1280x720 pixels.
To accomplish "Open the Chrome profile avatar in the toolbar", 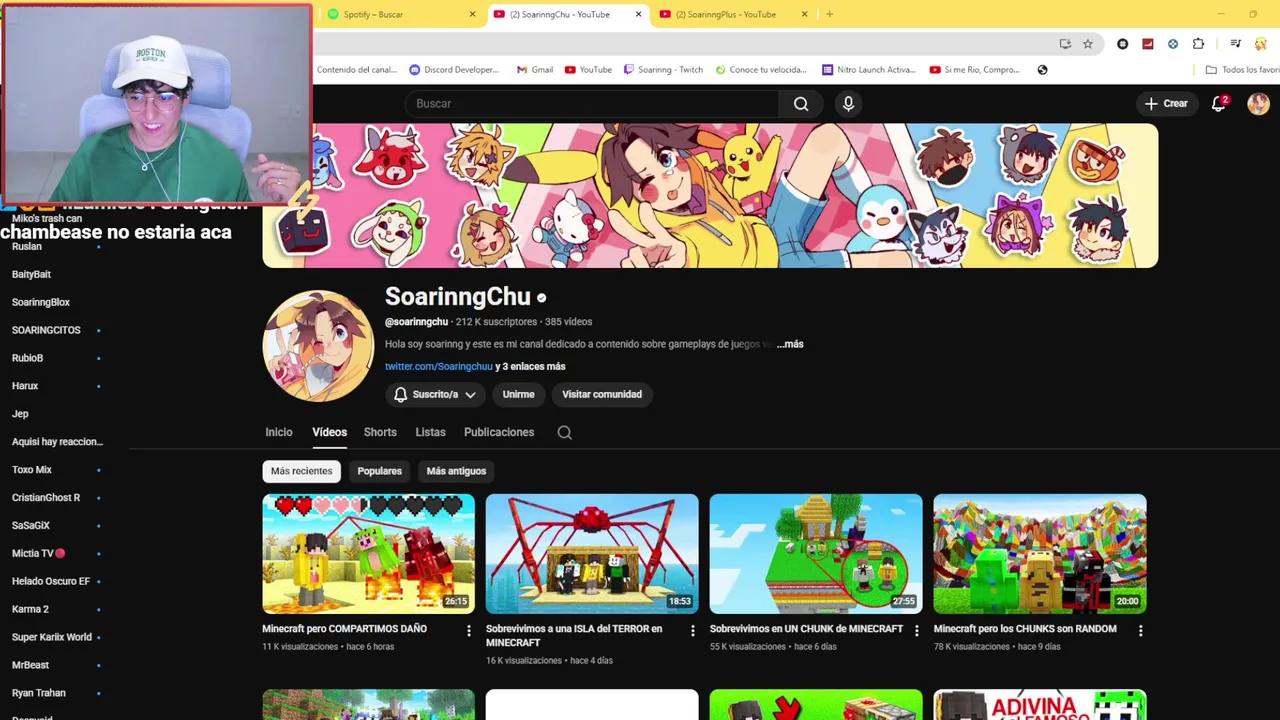I will (1261, 44).
